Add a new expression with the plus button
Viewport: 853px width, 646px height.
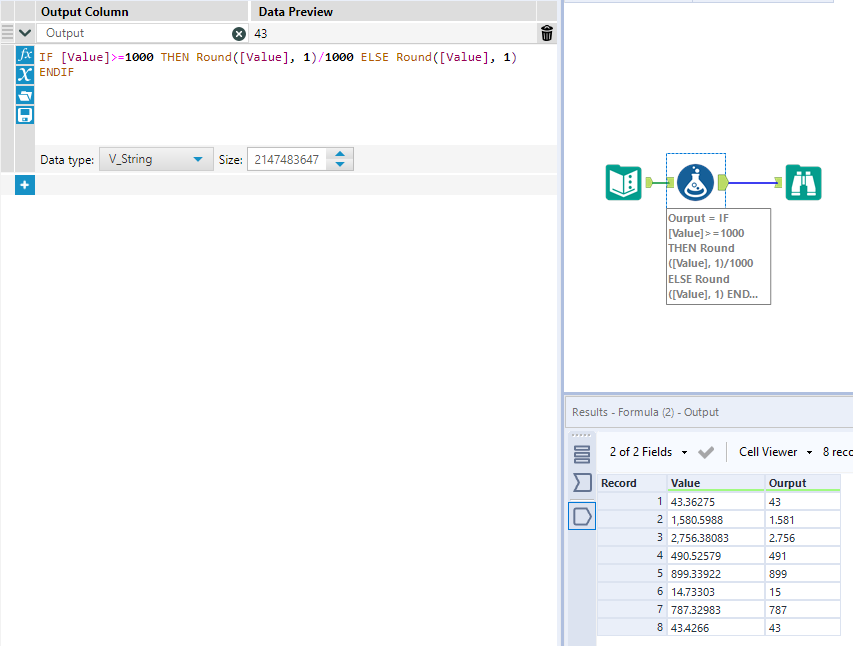coord(25,185)
